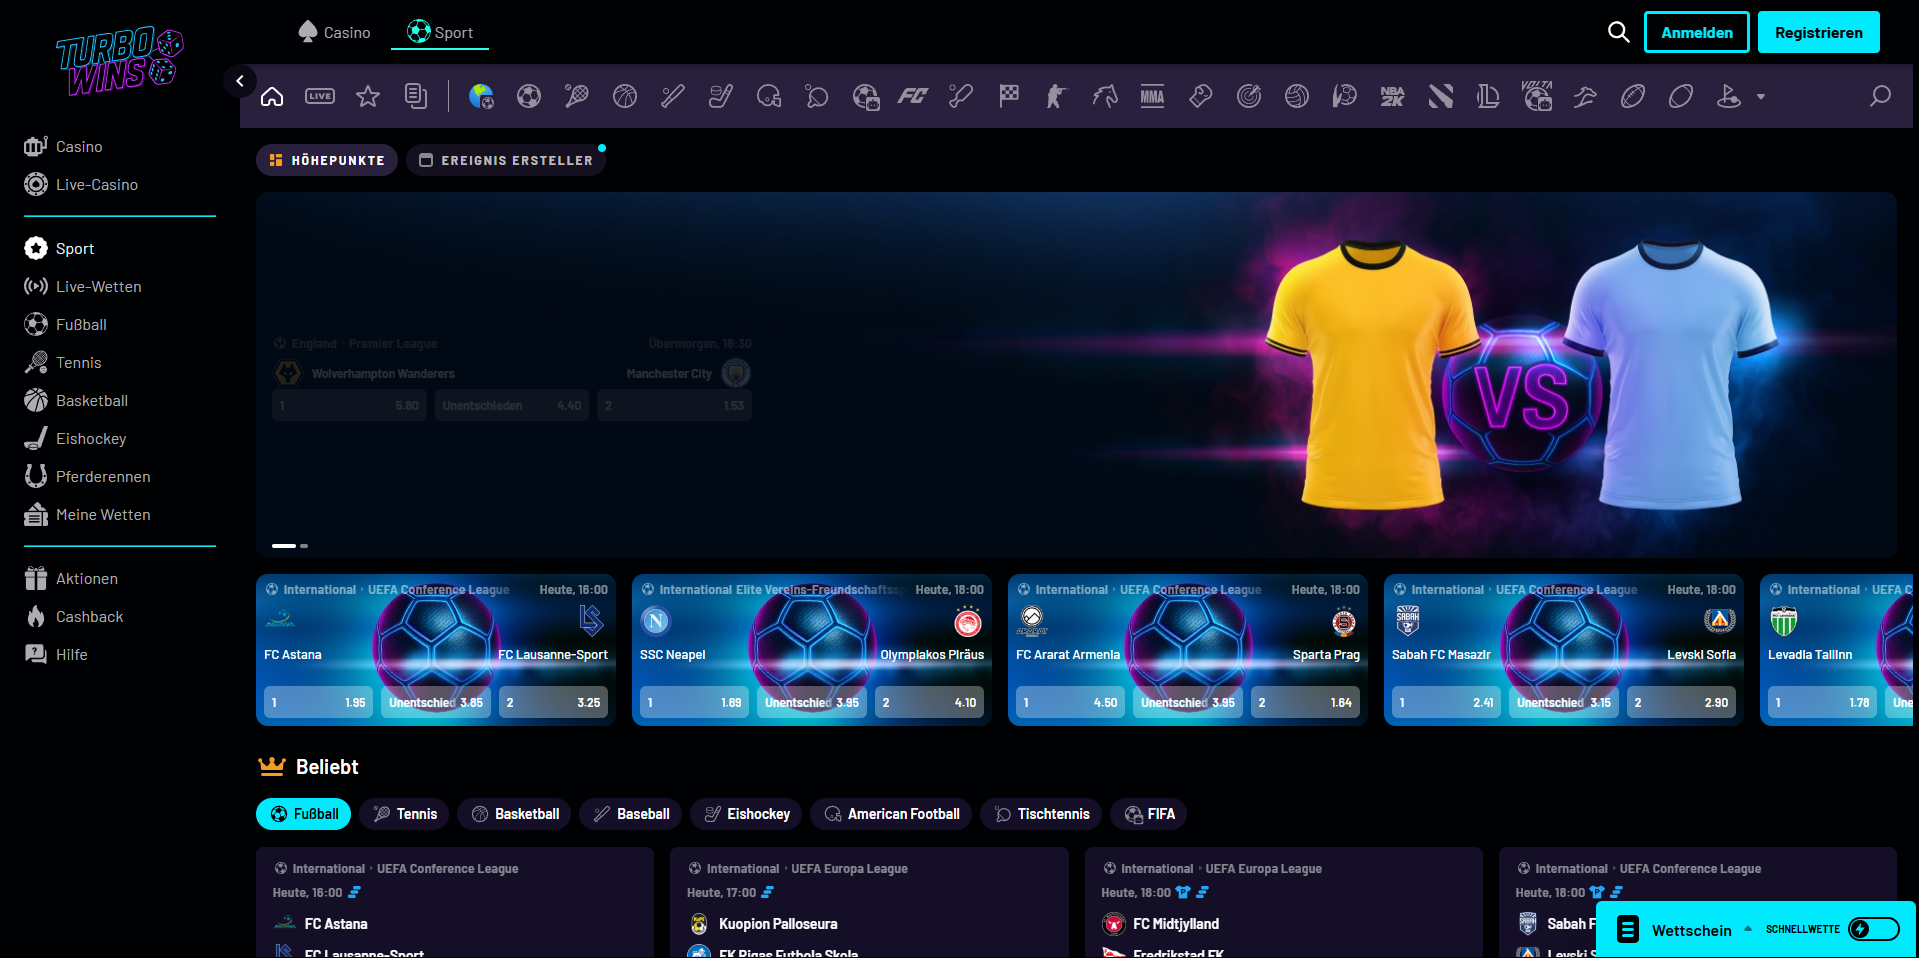
Task: Click the search magnifier in the header
Action: [1618, 32]
